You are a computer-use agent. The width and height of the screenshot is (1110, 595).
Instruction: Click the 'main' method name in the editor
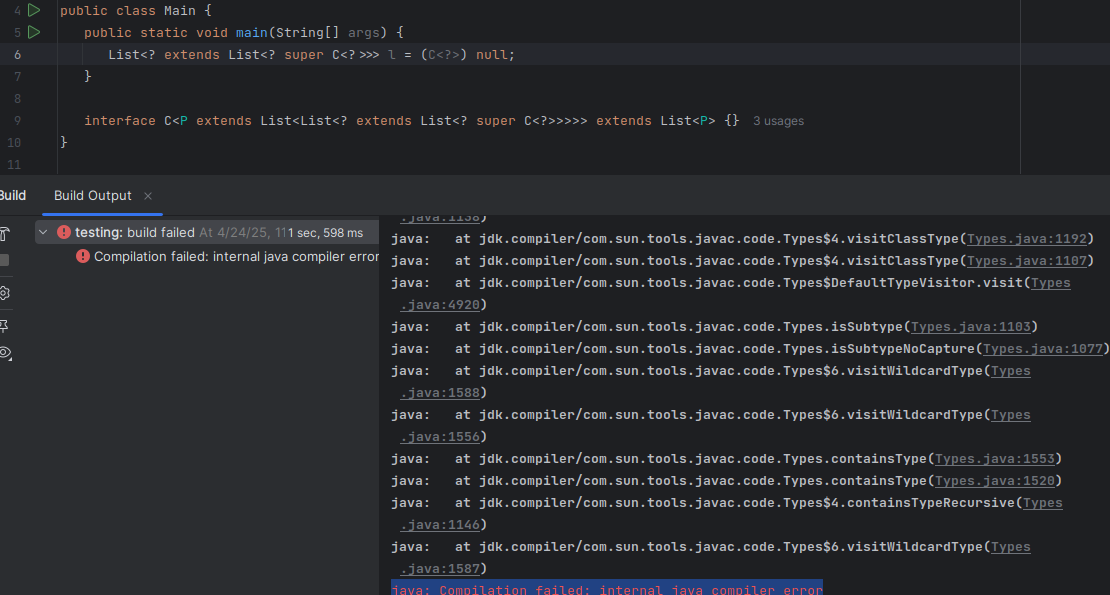pyautogui.click(x=252, y=33)
